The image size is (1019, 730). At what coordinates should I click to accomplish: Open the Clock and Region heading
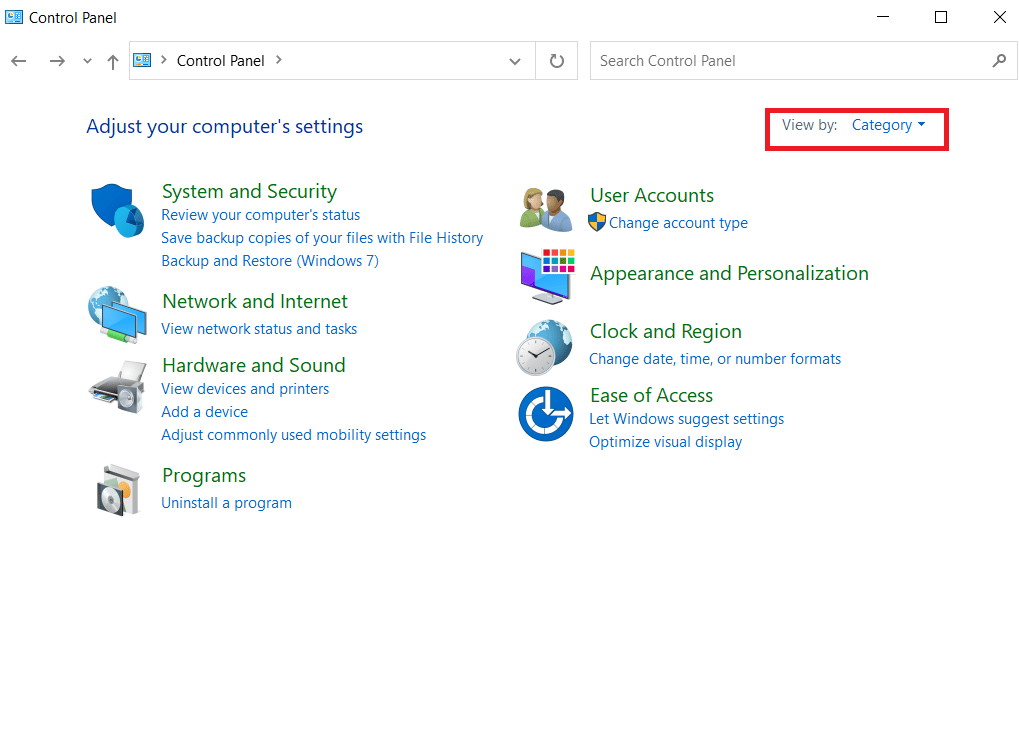(665, 332)
